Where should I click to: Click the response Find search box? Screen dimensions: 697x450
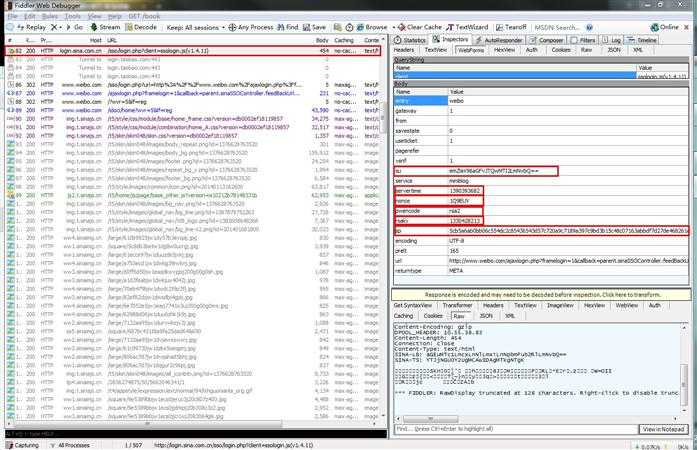(516, 429)
